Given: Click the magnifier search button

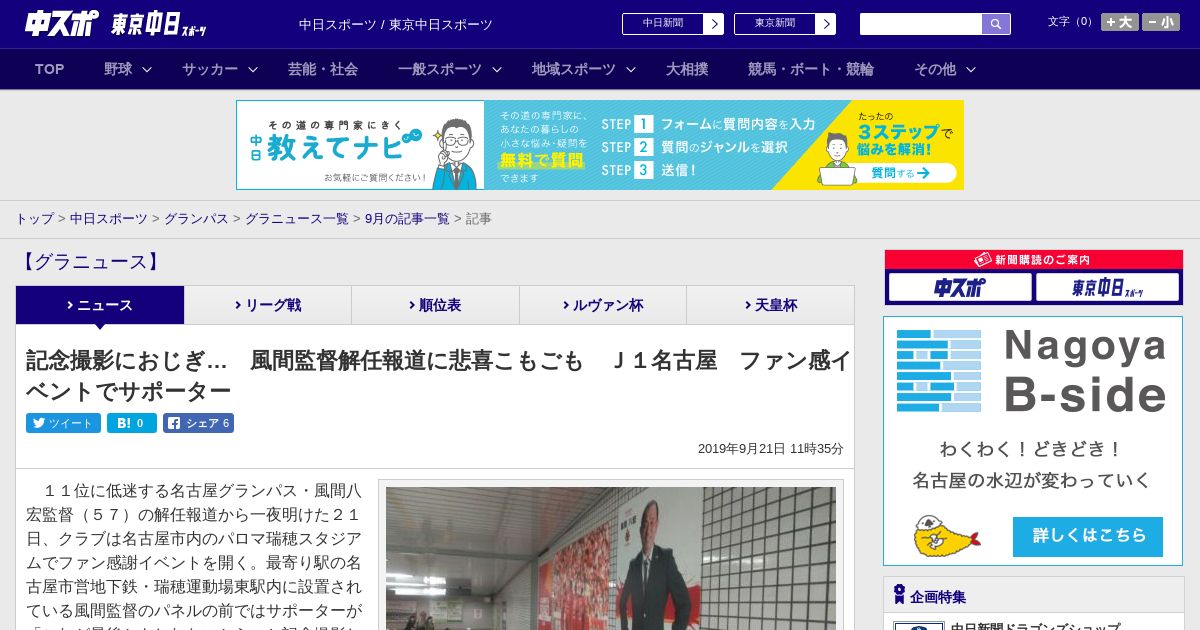Looking at the screenshot, I should [996, 24].
